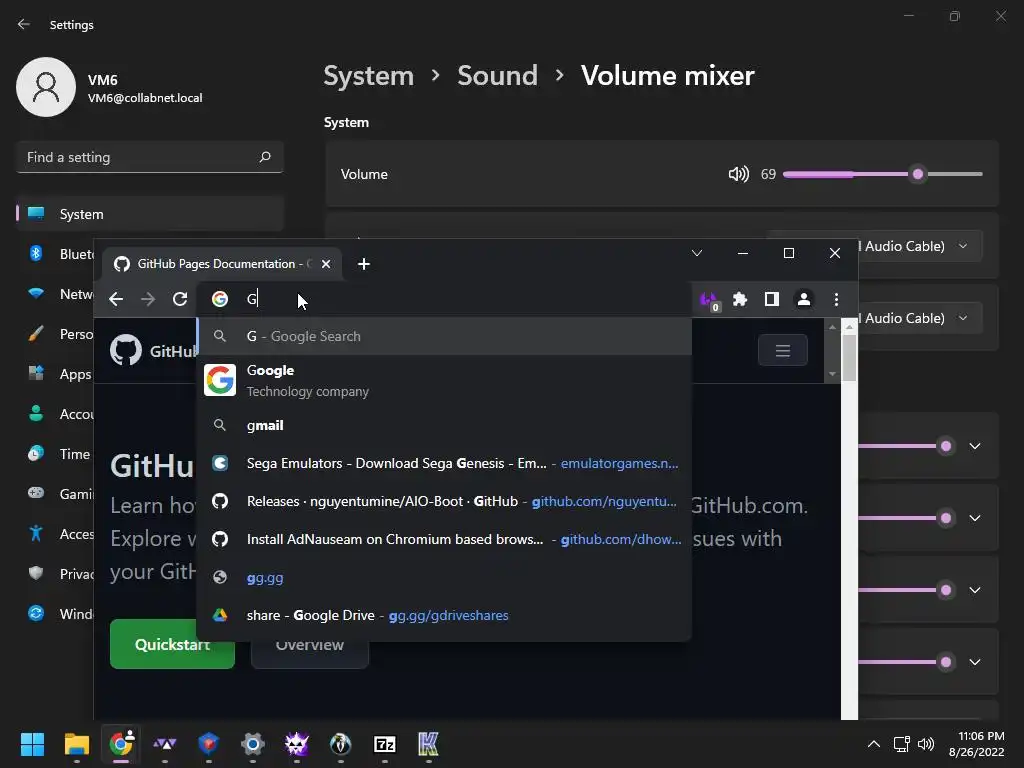Click the Chrome forward arrow
1024x768 pixels.
[148, 299]
